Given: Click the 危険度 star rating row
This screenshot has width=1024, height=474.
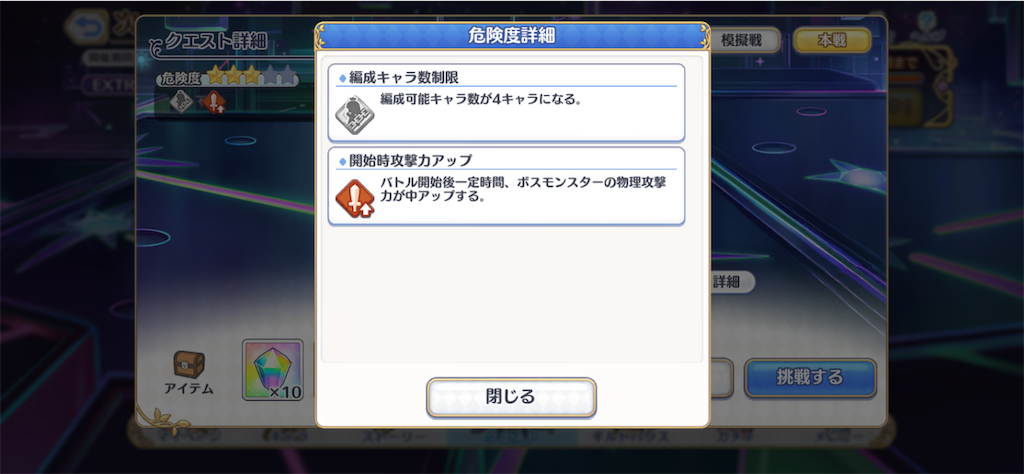Looking at the screenshot, I should tap(227, 77).
